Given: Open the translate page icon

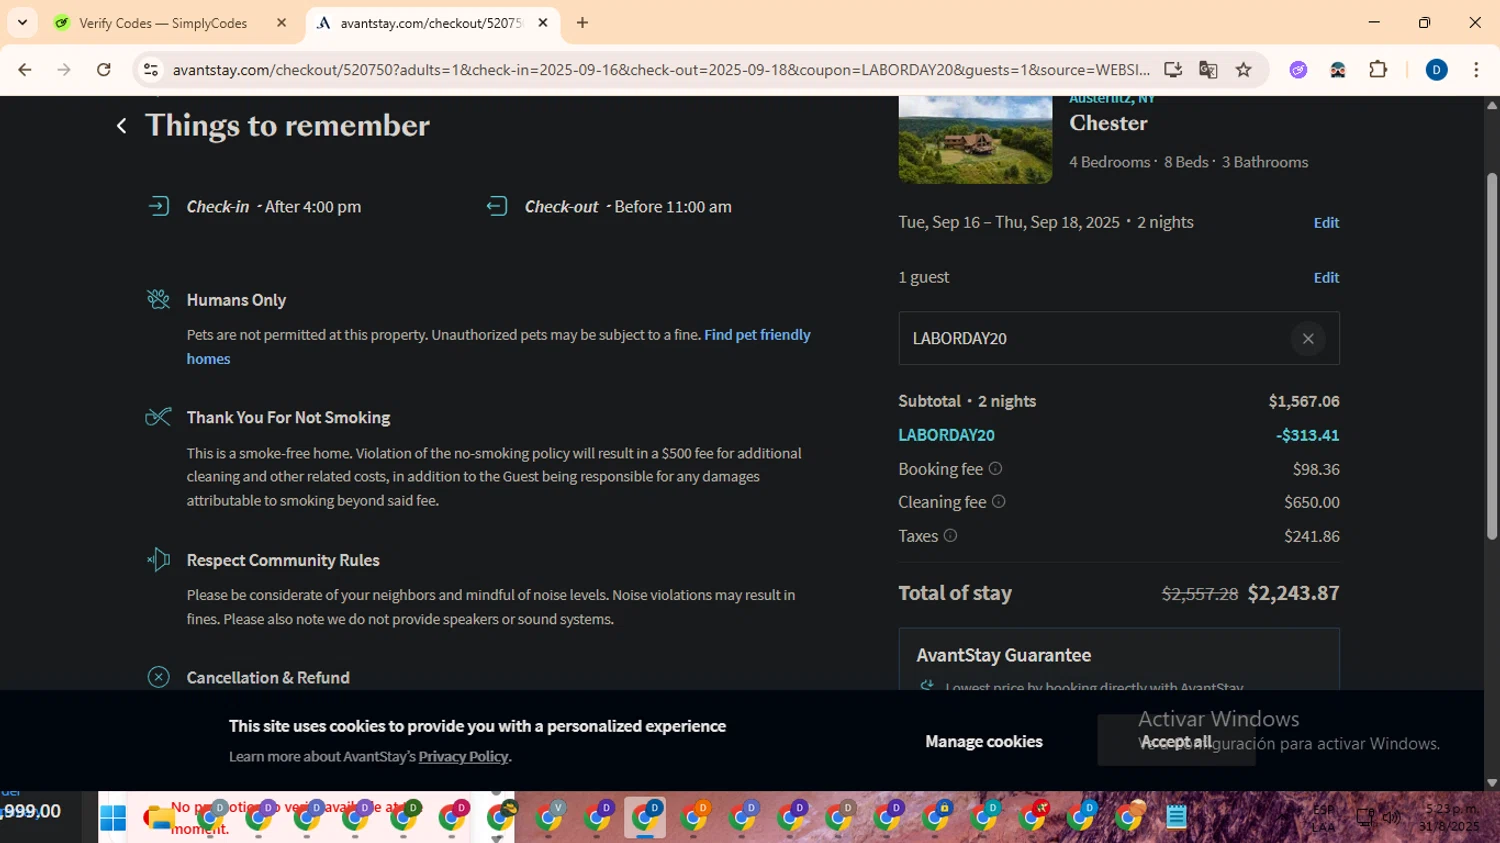Looking at the screenshot, I should click(1208, 70).
